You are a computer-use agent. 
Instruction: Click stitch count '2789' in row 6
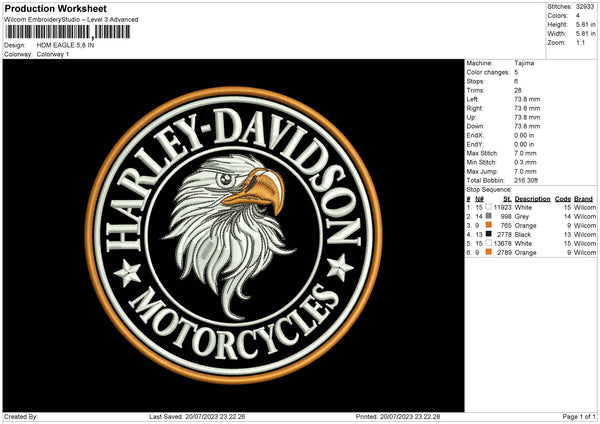pyautogui.click(x=504, y=253)
